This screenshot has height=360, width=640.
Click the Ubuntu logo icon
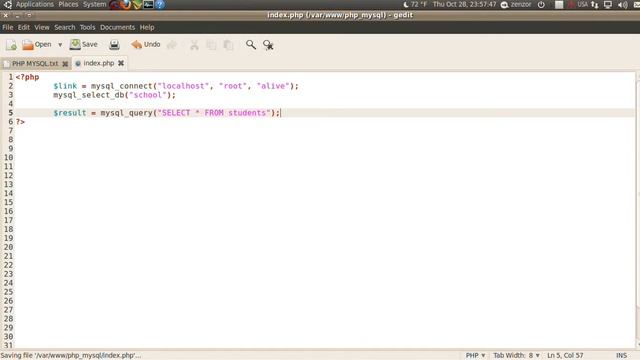click(8, 4)
